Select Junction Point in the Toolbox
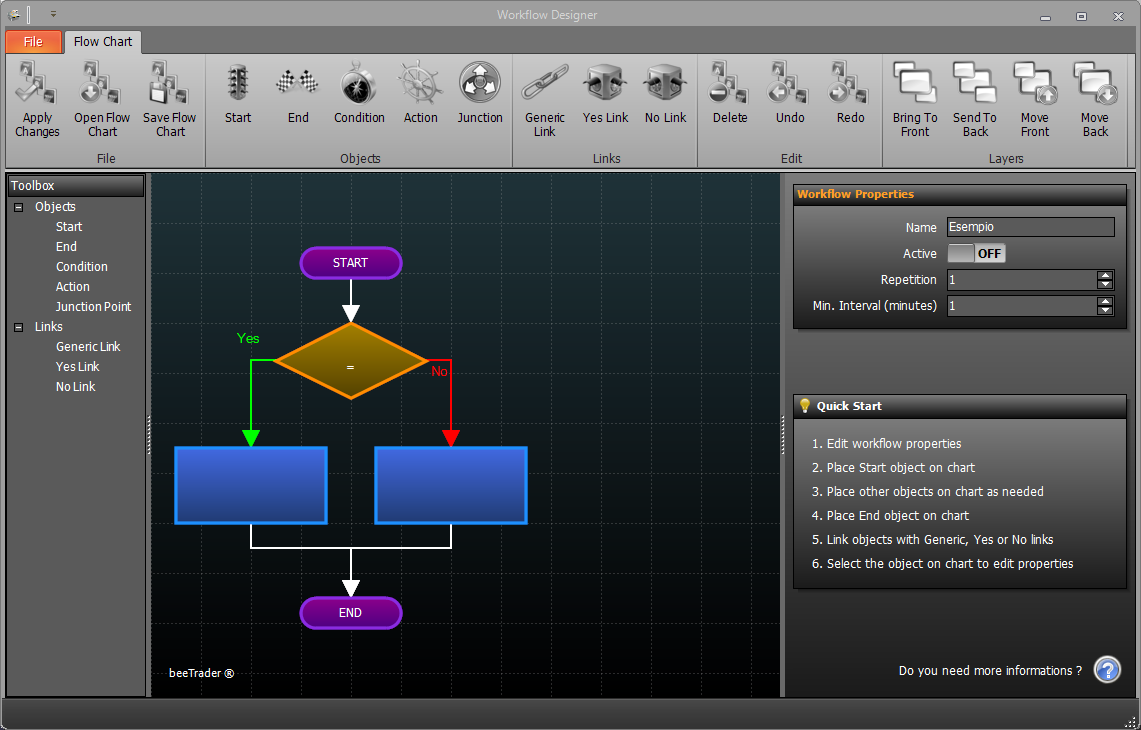This screenshot has width=1141, height=730. [x=93, y=307]
